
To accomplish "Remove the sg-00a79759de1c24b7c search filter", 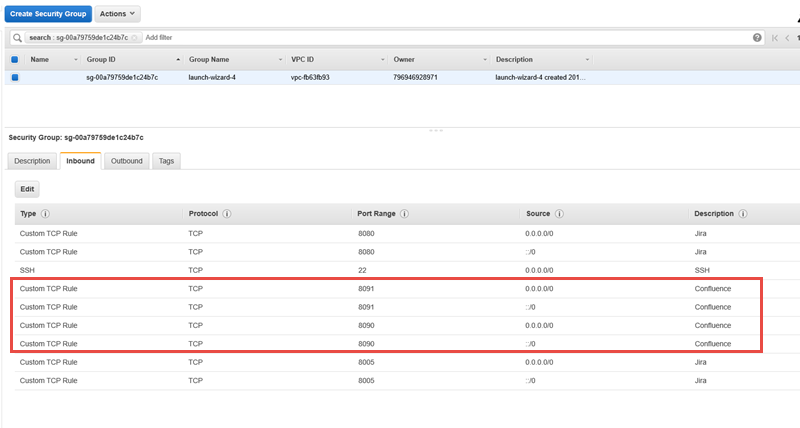I will tap(134, 38).
